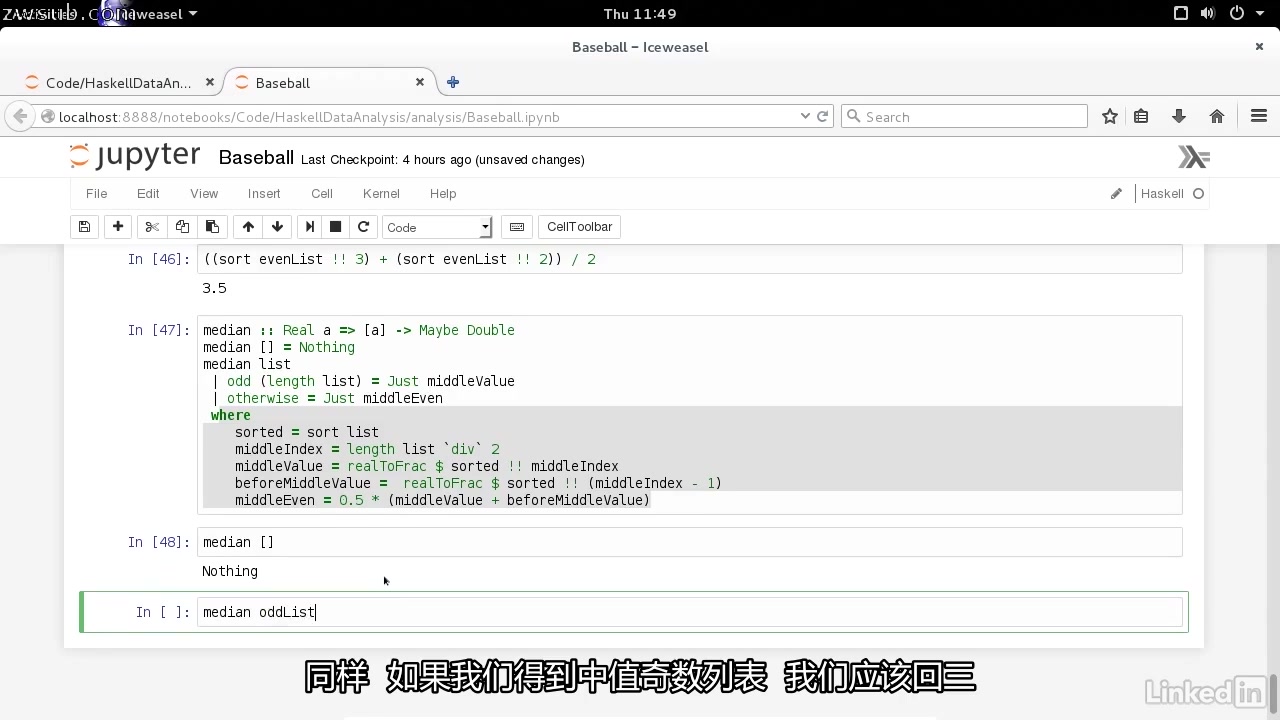The image size is (1280, 720).
Task: Click the CellToolbar button
Action: [x=579, y=226]
